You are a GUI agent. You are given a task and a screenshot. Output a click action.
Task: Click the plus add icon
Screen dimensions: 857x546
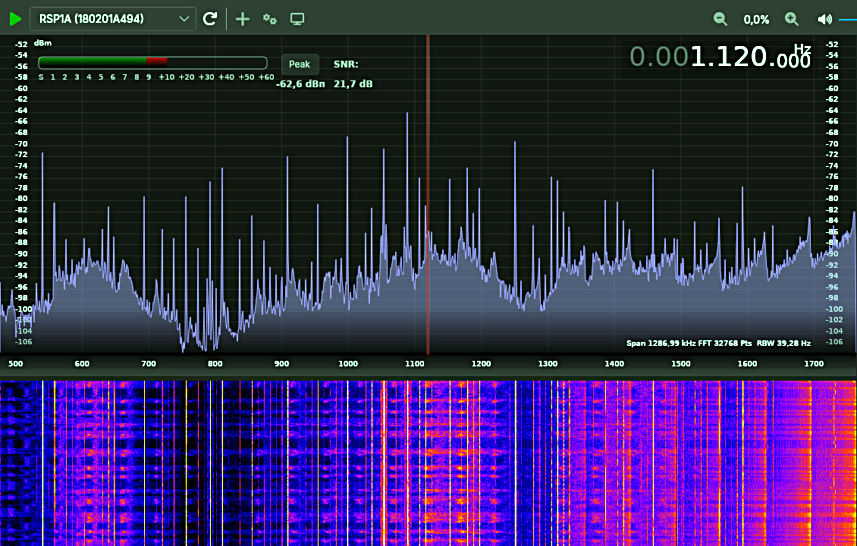coord(243,19)
